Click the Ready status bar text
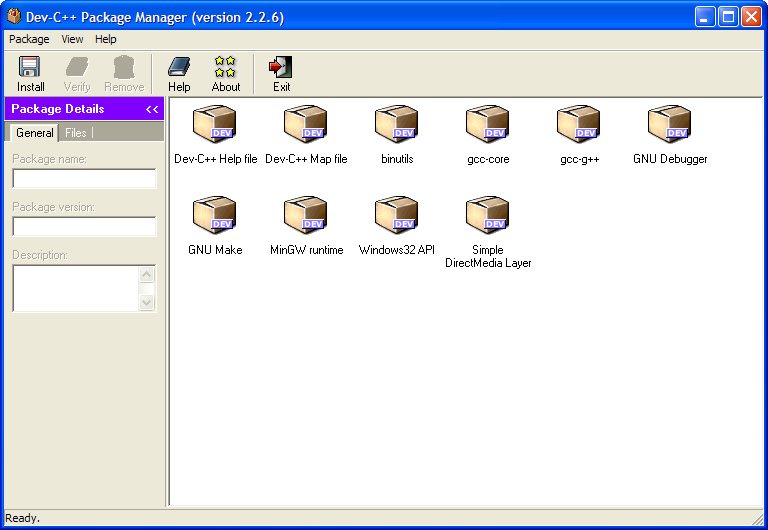The width and height of the screenshot is (768, 530). 23,518
